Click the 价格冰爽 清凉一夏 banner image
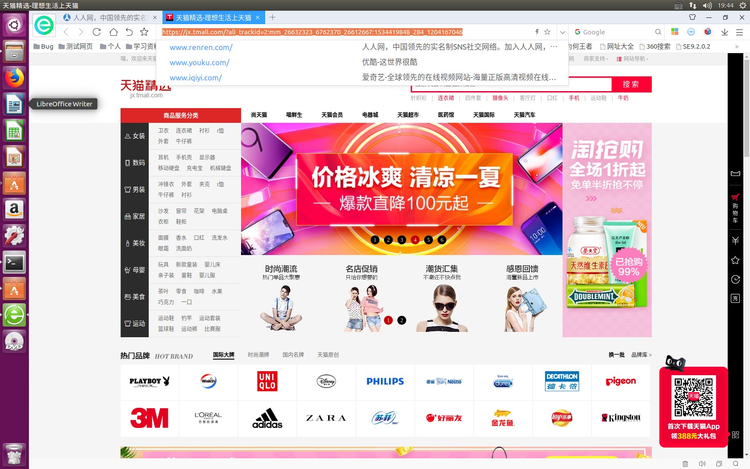Image resolution: width=750 pixels, height=469 pixels. coord(402,189)
